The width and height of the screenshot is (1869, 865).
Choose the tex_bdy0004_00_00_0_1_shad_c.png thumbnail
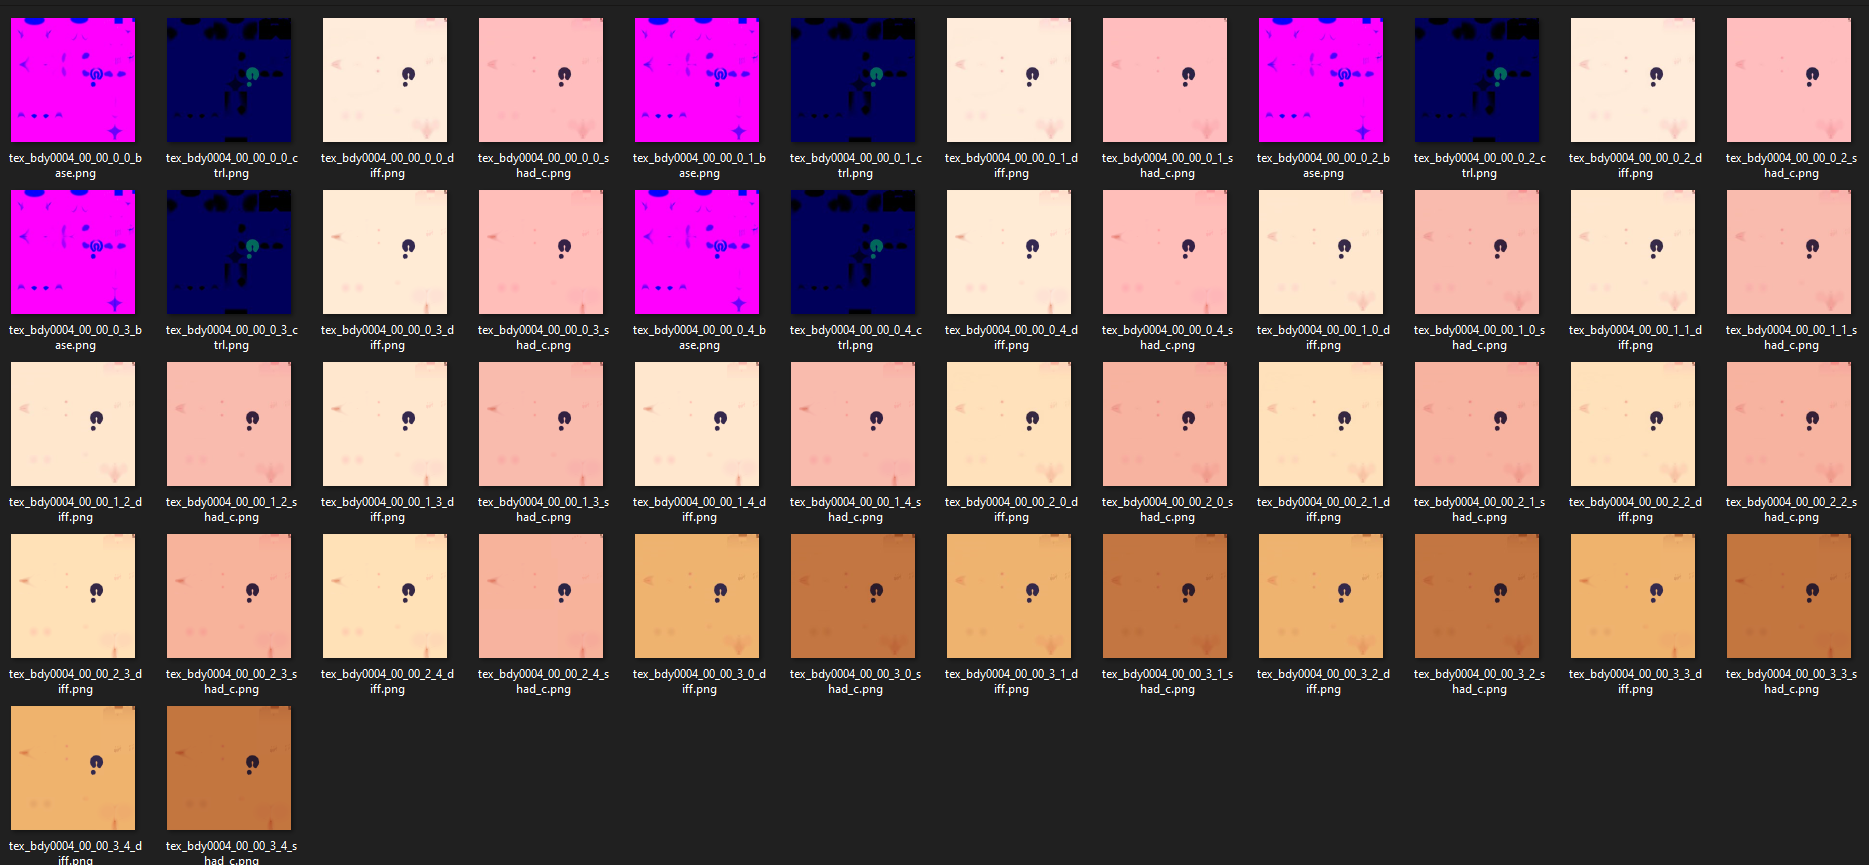click(x=1165, y=80)
